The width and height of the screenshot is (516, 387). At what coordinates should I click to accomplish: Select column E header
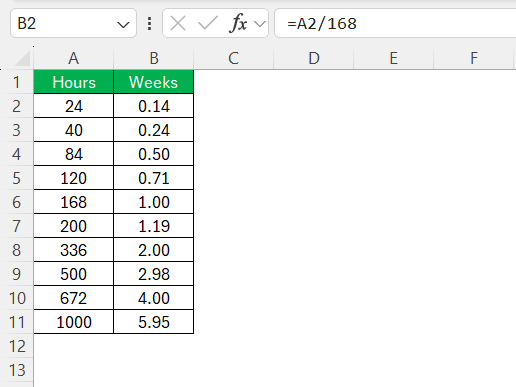click(x=394, y=58)
